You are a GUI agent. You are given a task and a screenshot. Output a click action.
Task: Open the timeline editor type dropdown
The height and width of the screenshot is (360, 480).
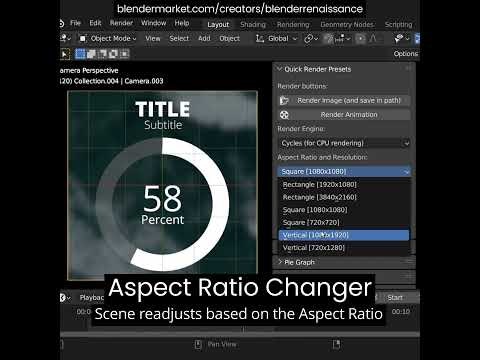click(x=65, y=298)
